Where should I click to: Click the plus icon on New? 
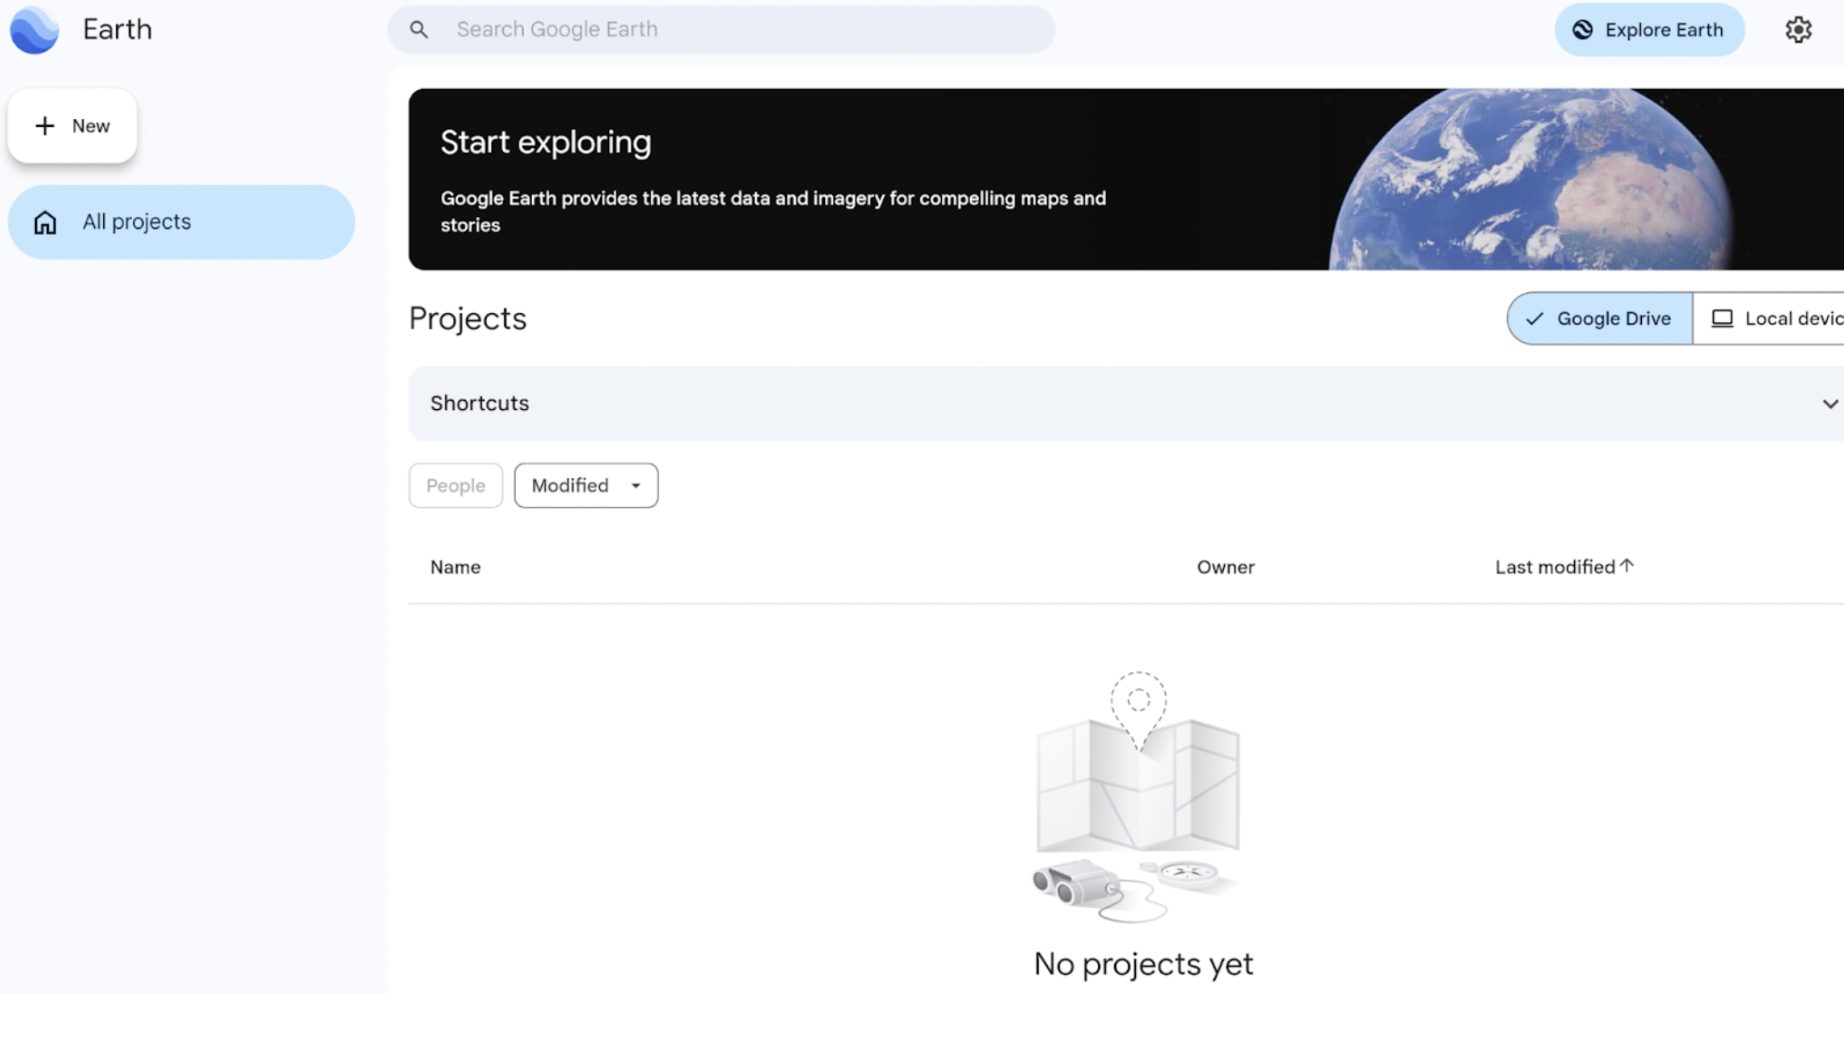tap(44, 126)
